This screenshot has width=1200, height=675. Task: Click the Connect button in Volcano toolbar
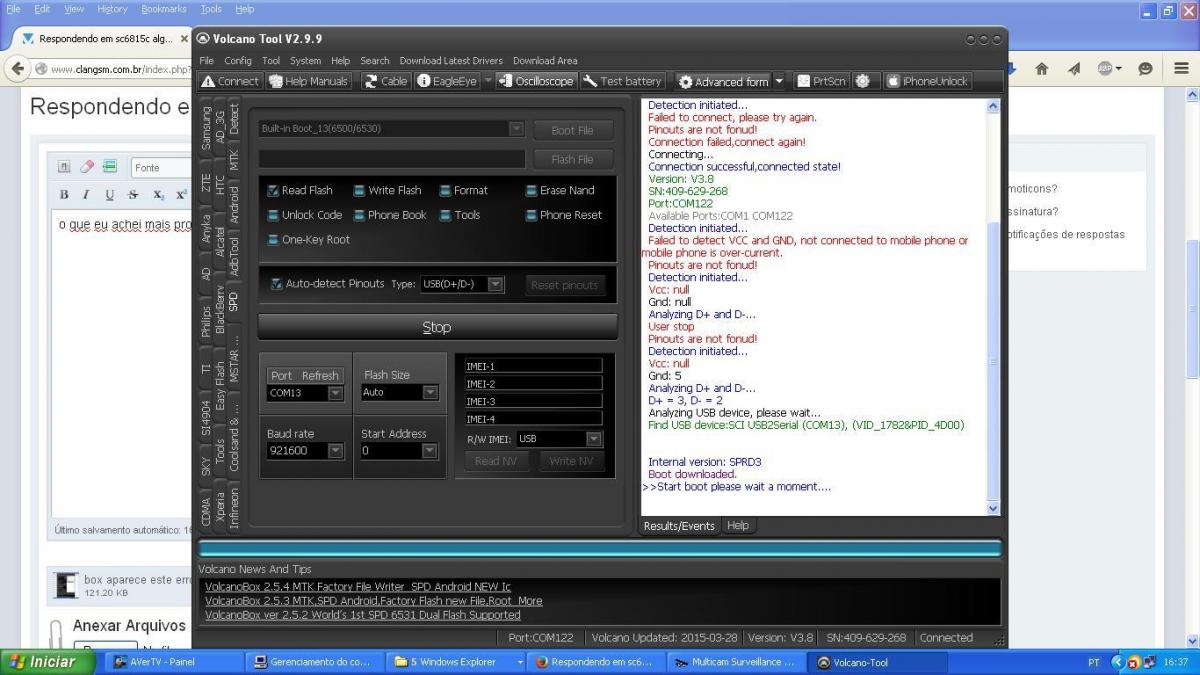[x=230, y=81]
